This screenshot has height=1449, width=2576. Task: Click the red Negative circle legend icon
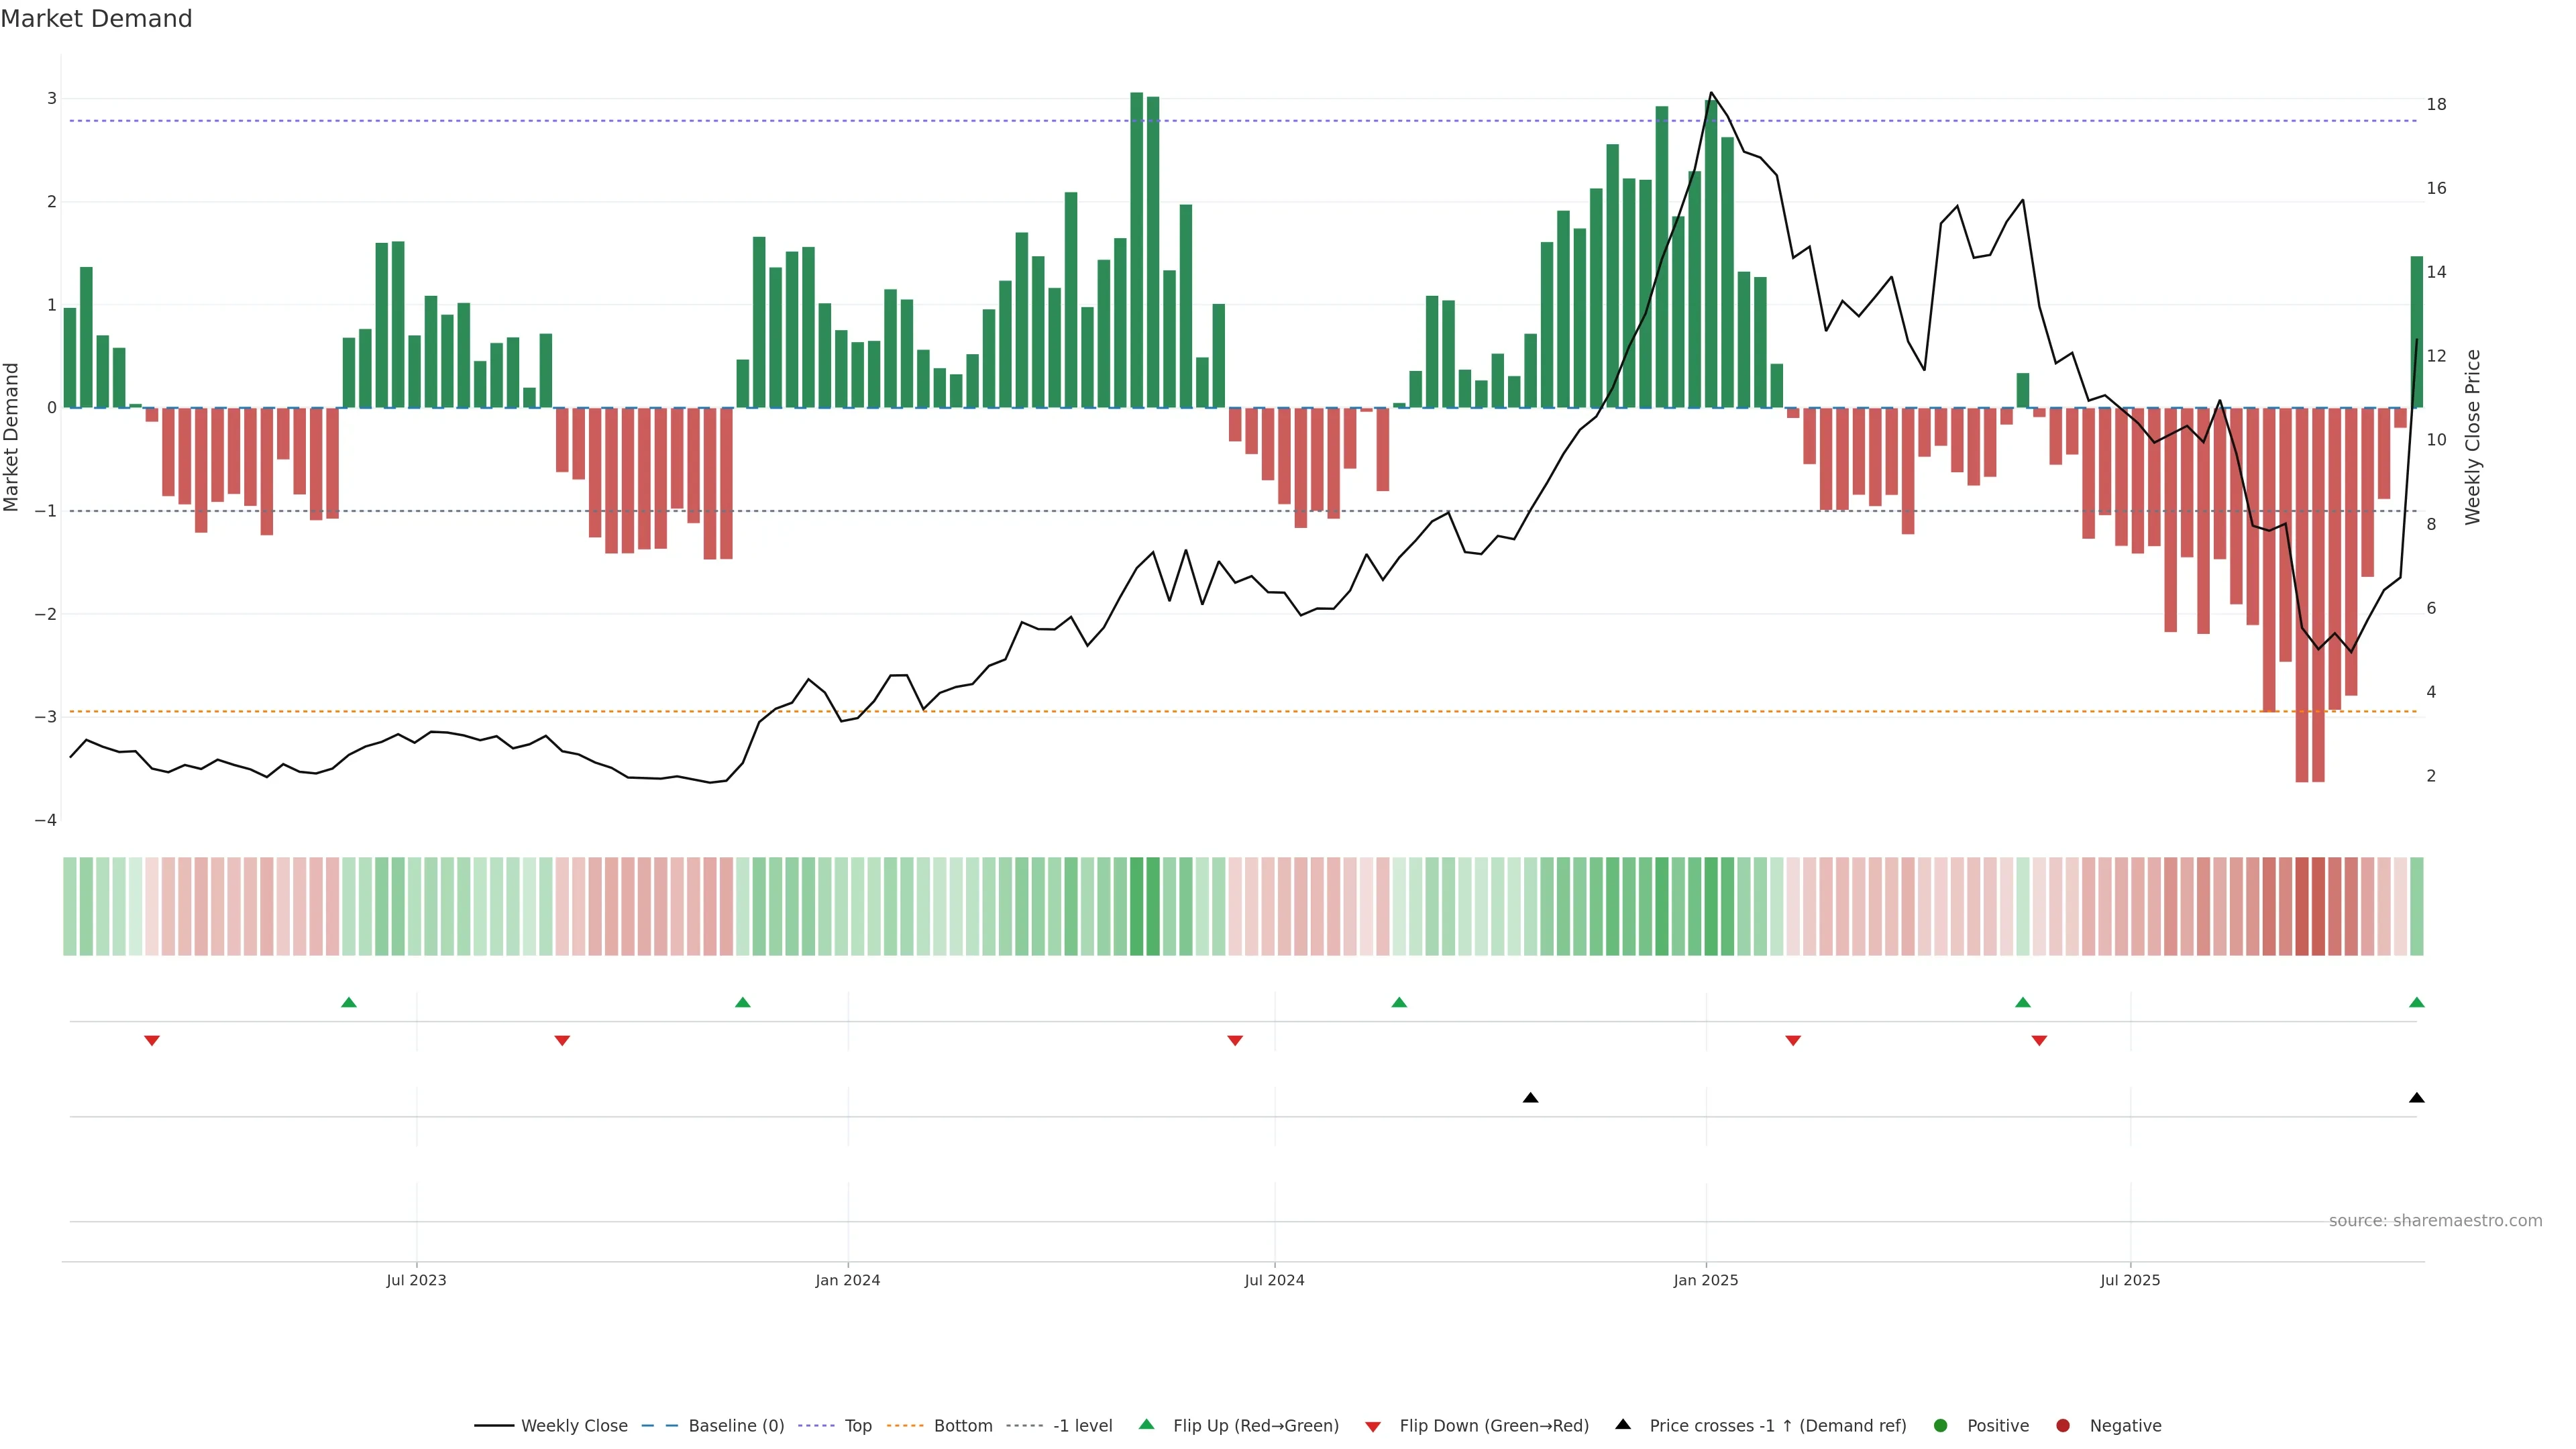[x=2063, y=1425]
